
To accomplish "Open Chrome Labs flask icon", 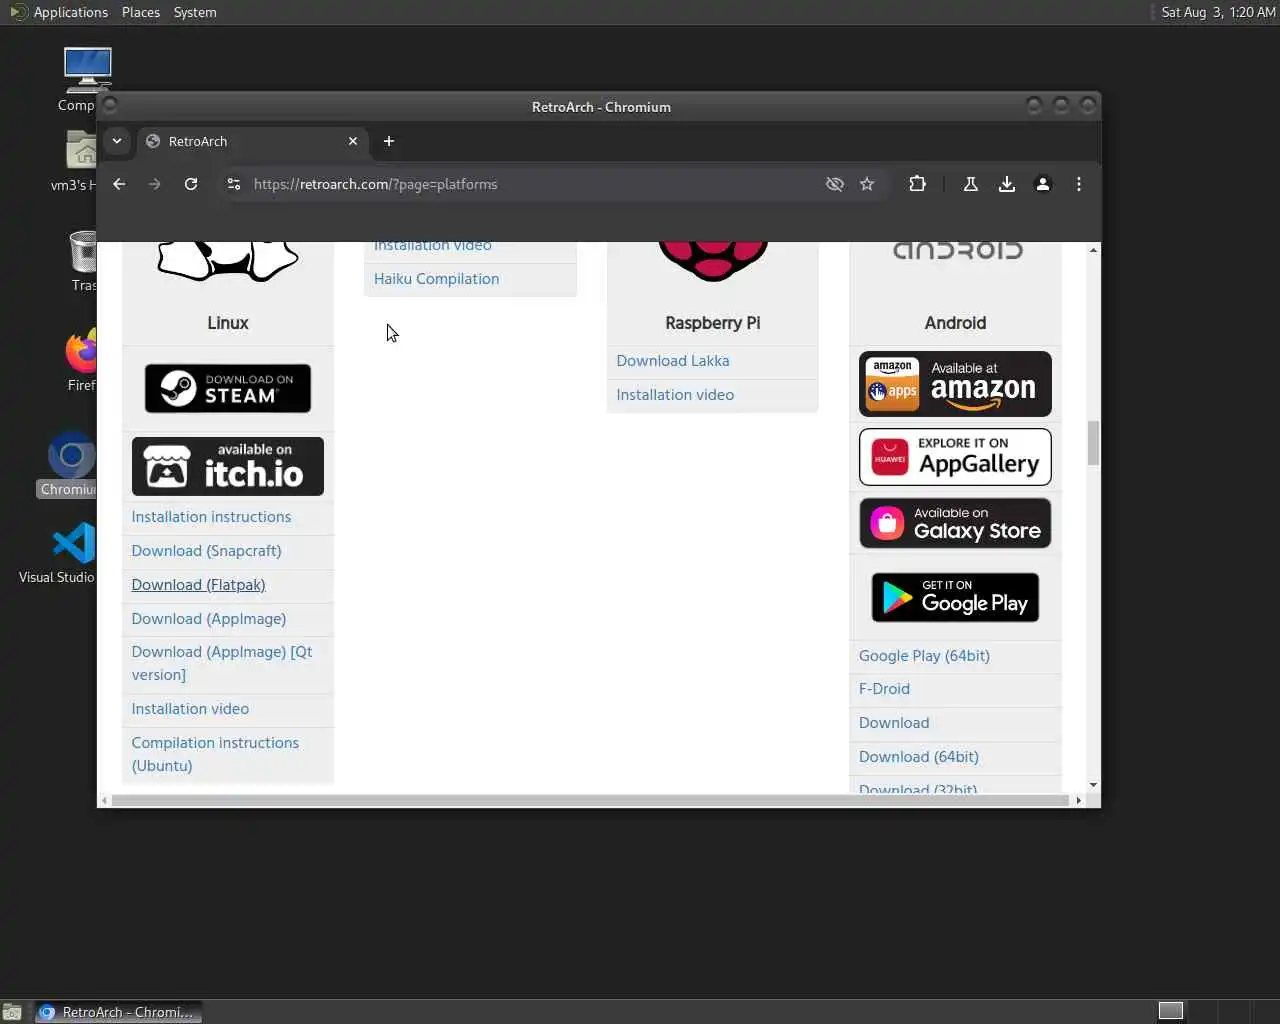I will [x=970, y=184].
